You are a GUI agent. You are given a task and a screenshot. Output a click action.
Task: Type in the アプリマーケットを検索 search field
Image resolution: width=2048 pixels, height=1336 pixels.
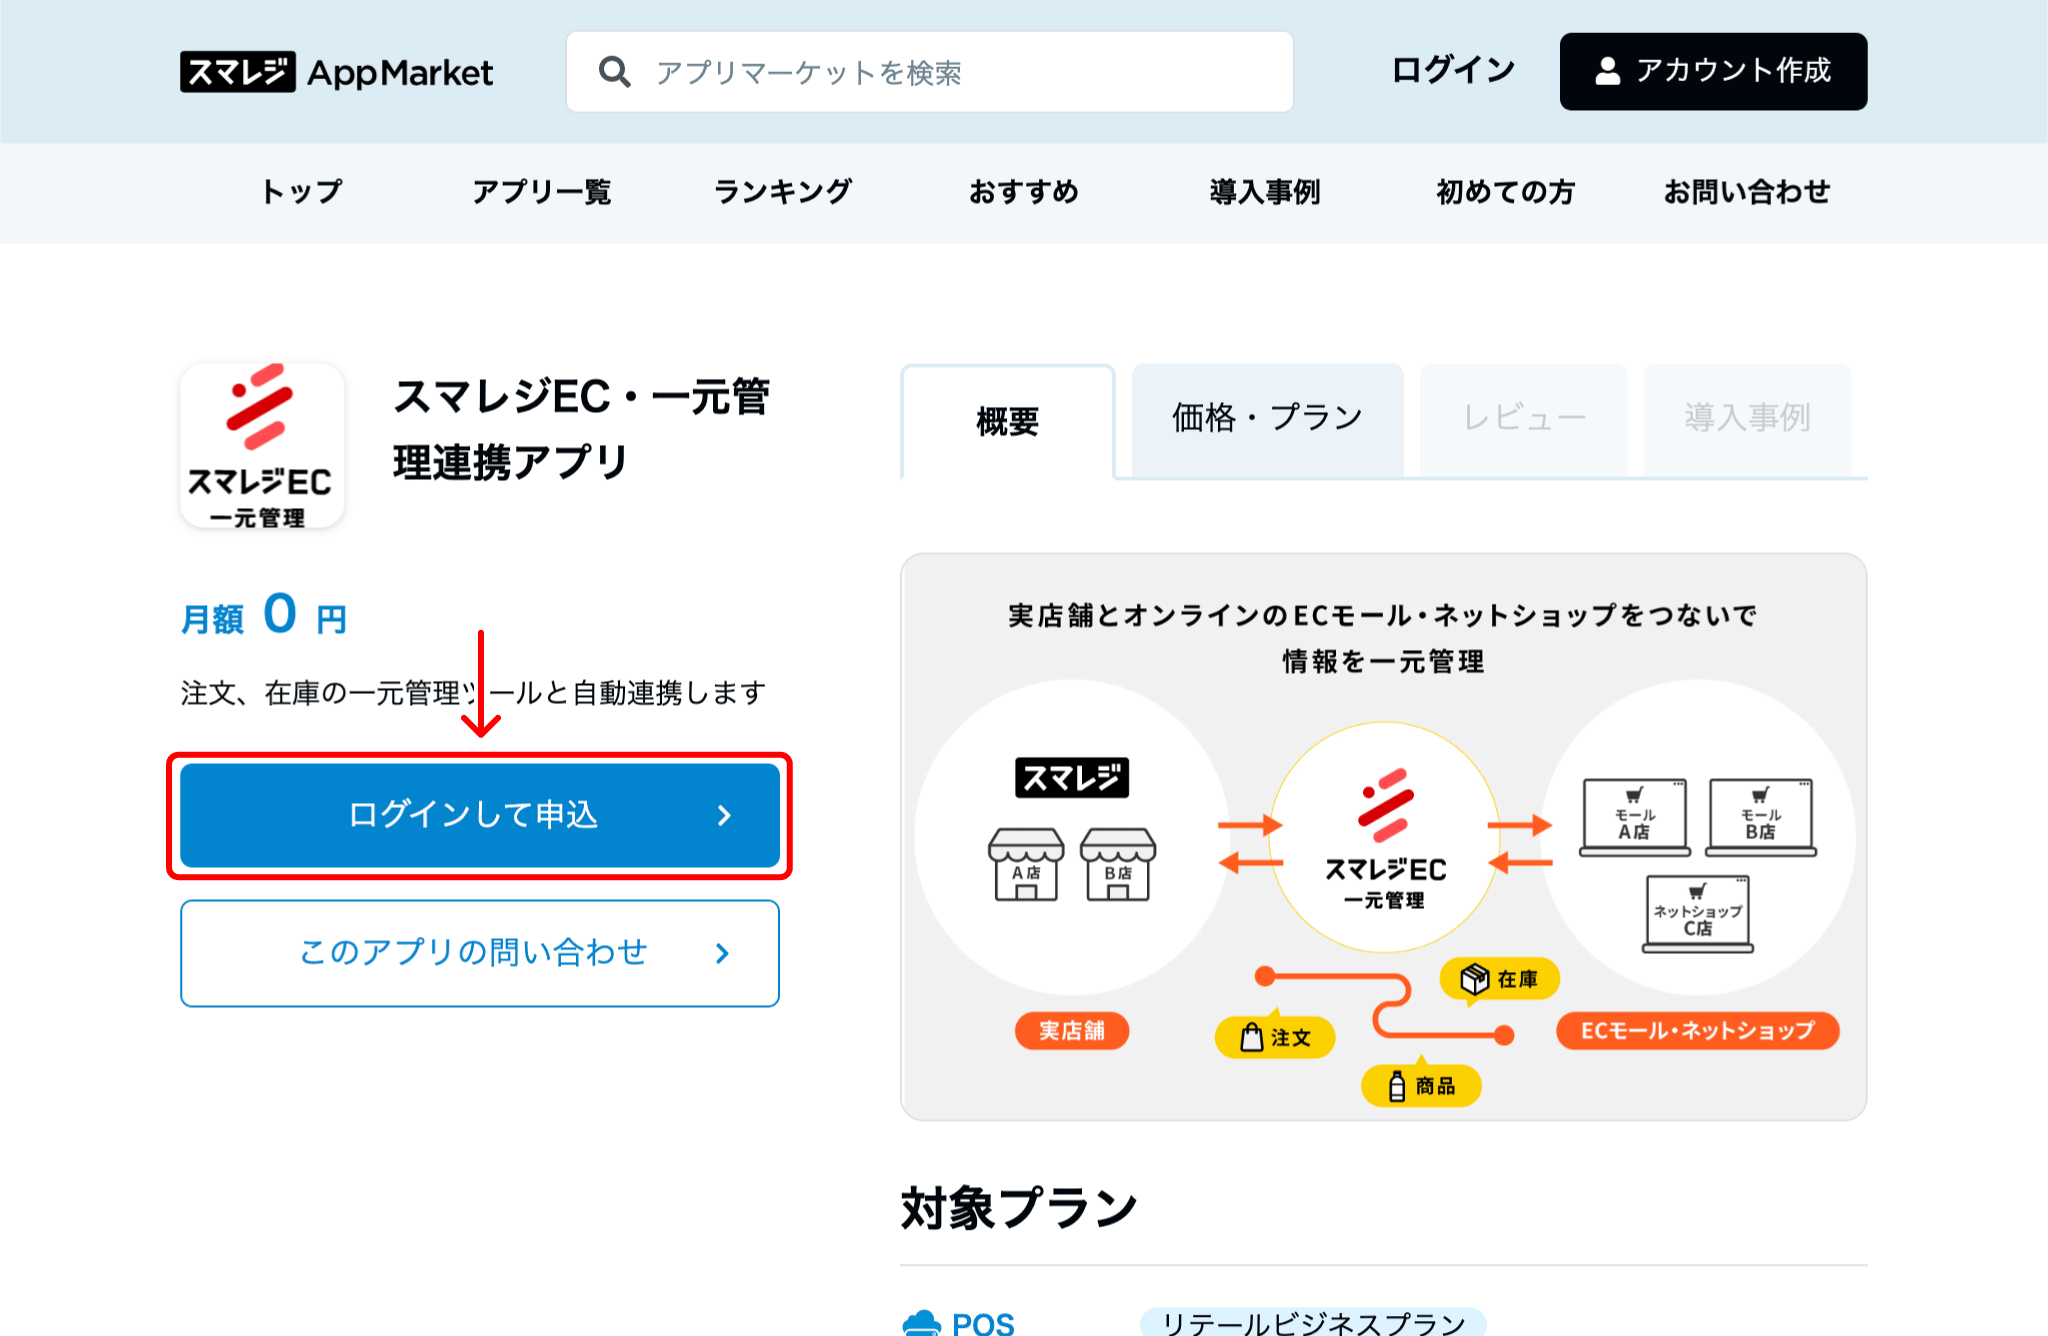pyautogui.click(x=960, y=72)
